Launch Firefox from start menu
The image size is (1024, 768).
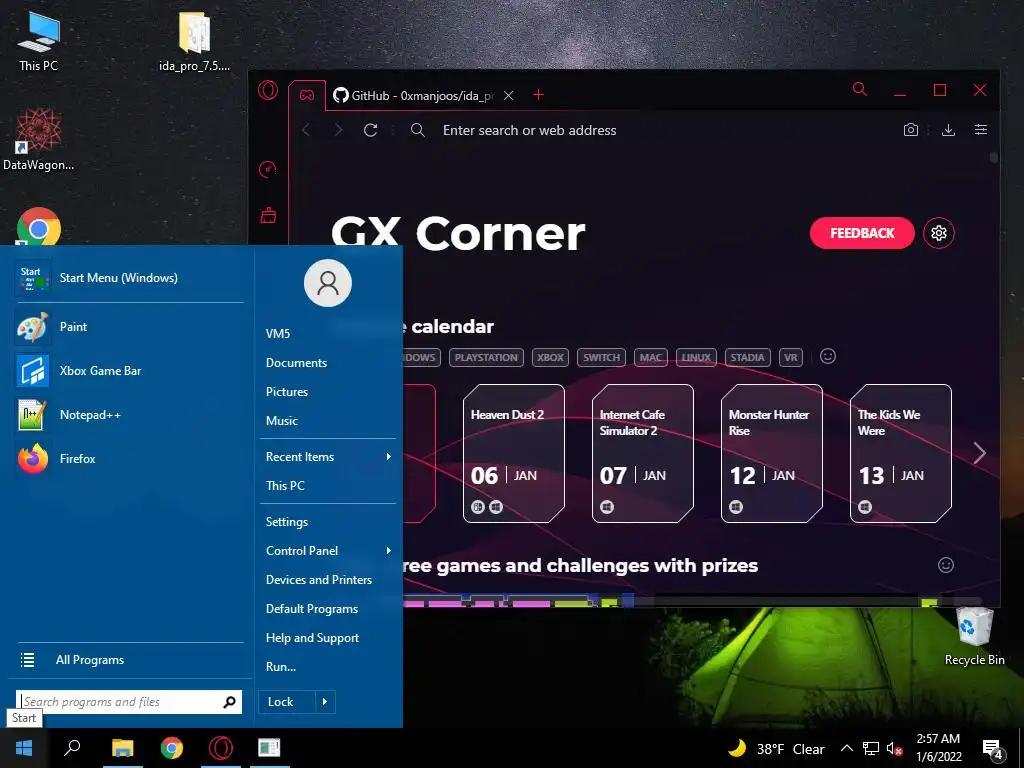pyautogui.click(x=130, y=458)
